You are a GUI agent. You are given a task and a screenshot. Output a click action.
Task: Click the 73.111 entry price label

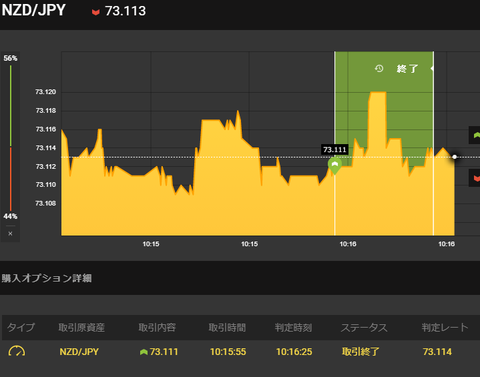(x=335, y=150)
